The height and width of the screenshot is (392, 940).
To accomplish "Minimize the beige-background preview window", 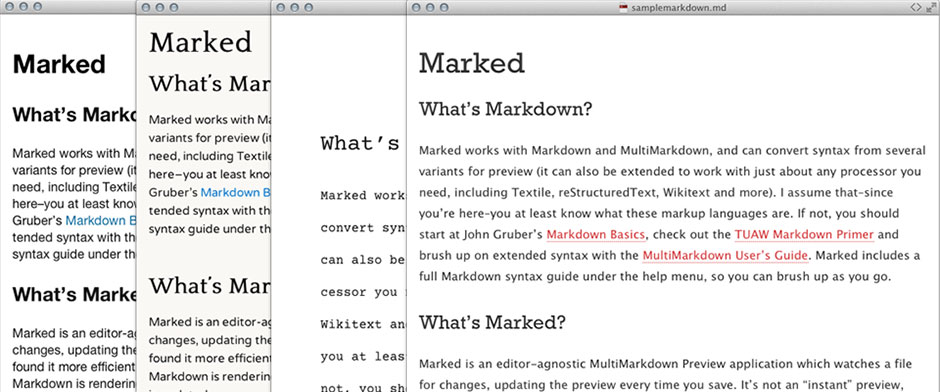I will tap(159, 7).
